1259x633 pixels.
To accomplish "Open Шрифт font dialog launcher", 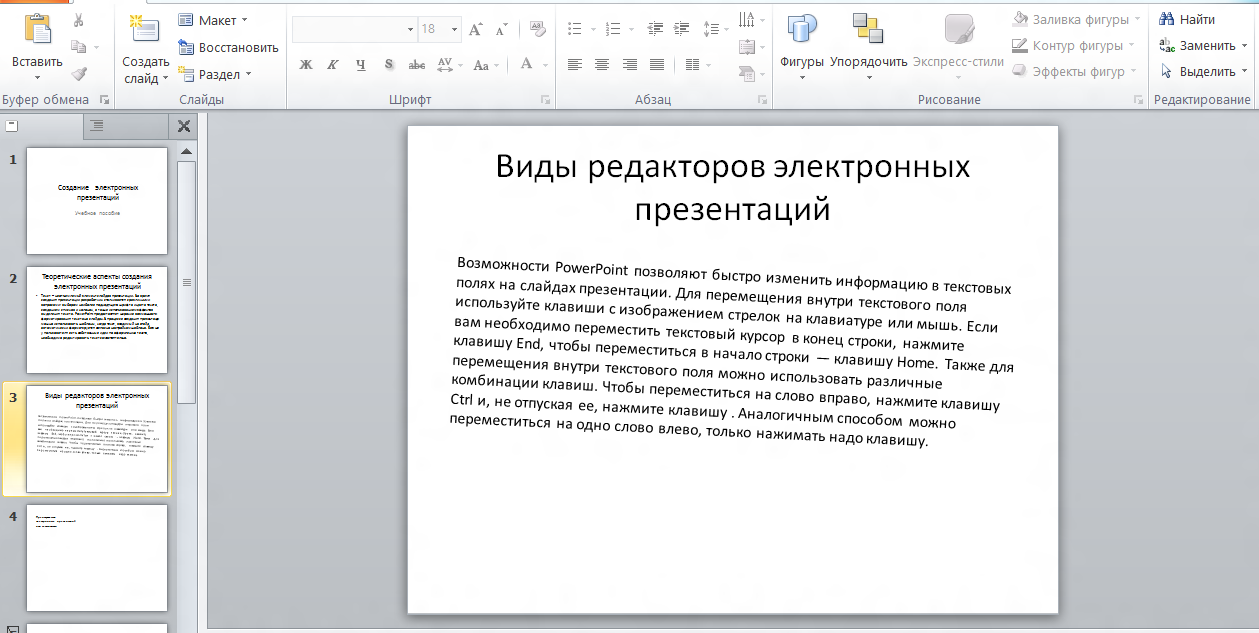I will pos(546,100).
